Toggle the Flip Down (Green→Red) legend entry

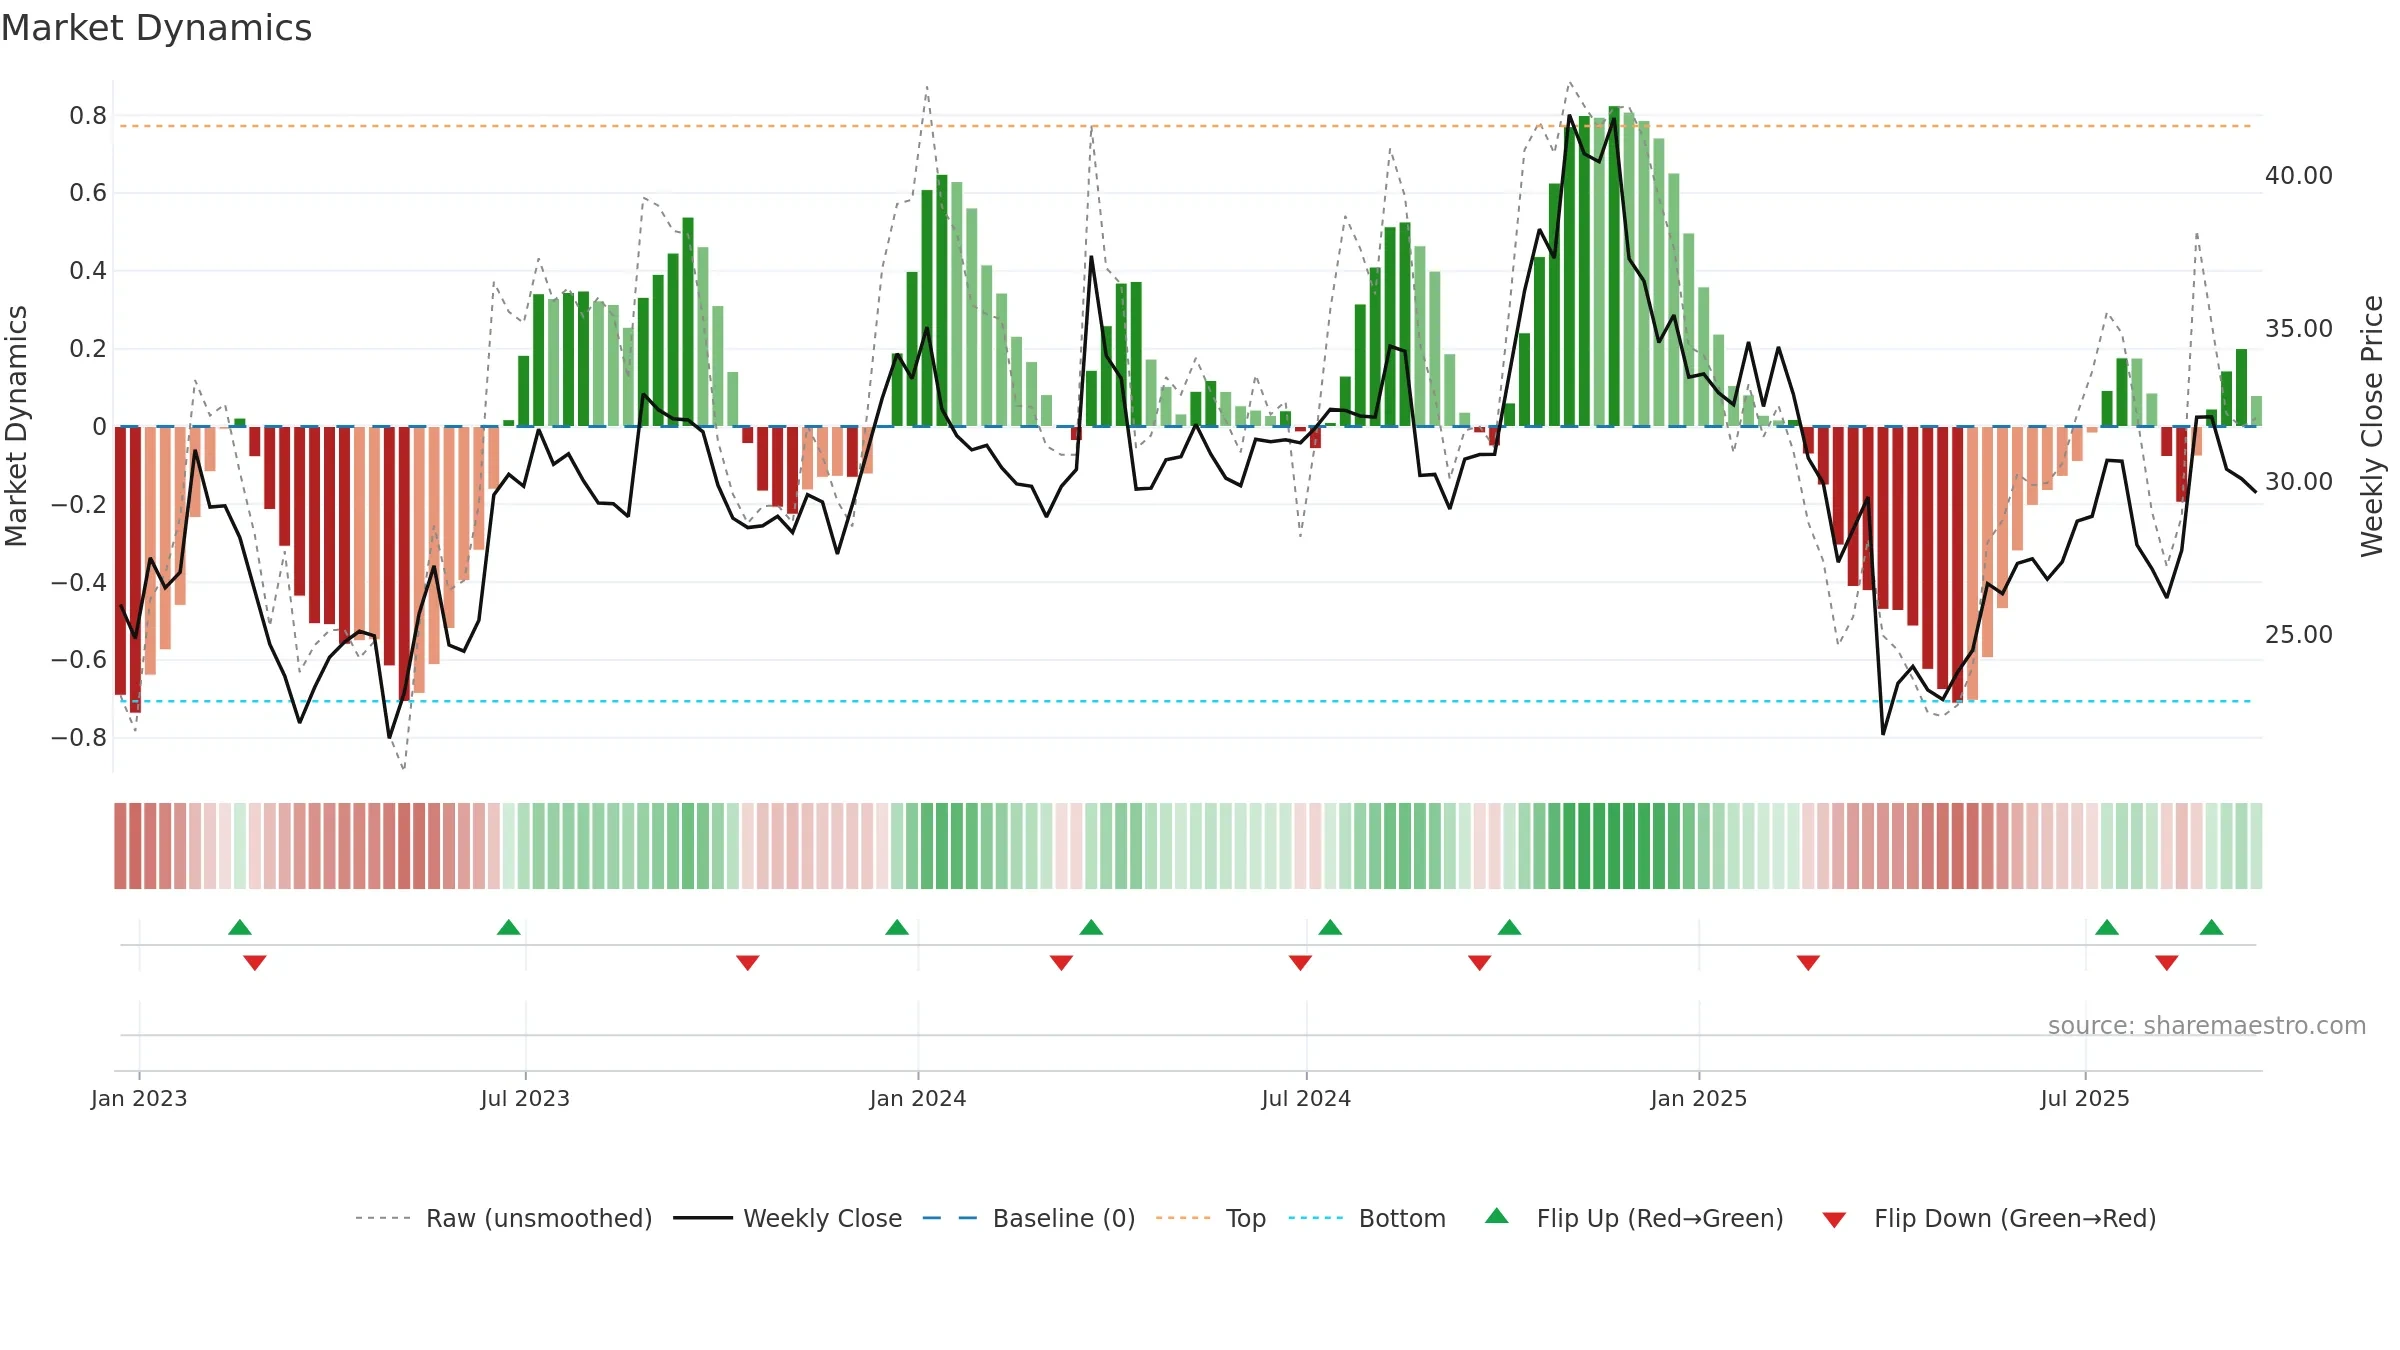click(x=1988, y=1218)
